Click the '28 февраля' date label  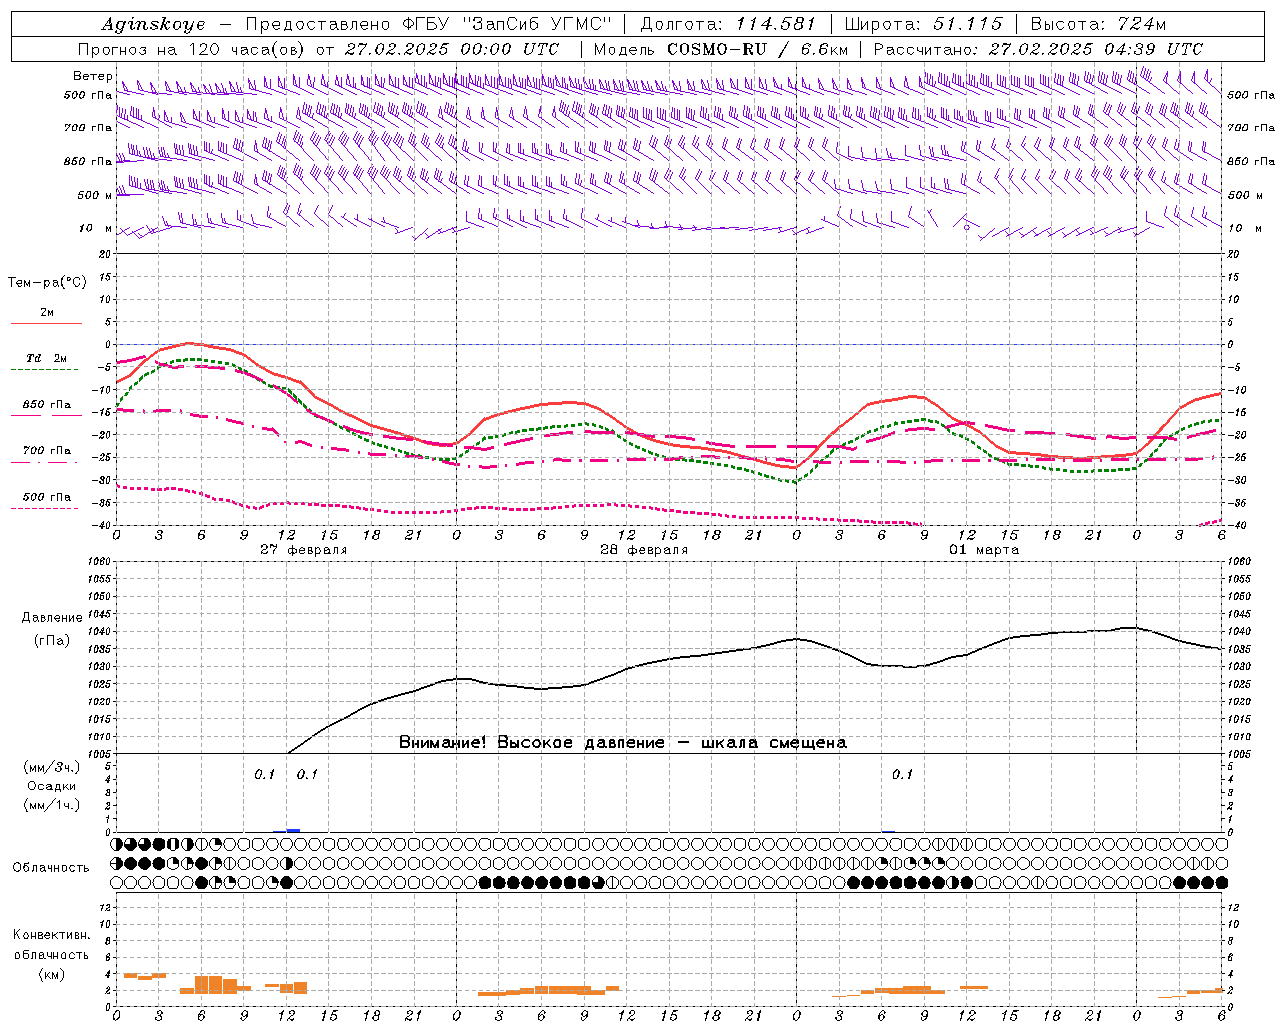click(644, 550)
